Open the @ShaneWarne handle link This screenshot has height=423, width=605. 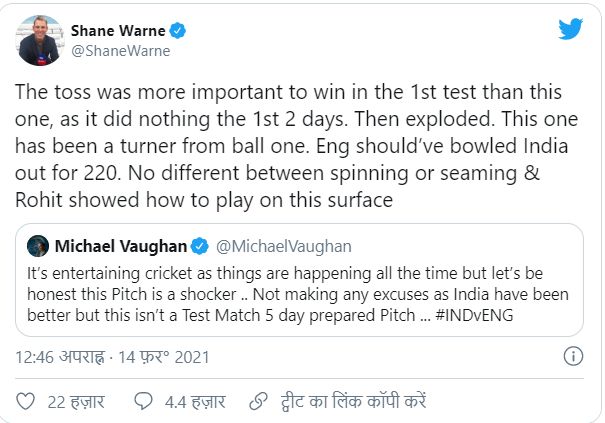[x=119, y=51]
